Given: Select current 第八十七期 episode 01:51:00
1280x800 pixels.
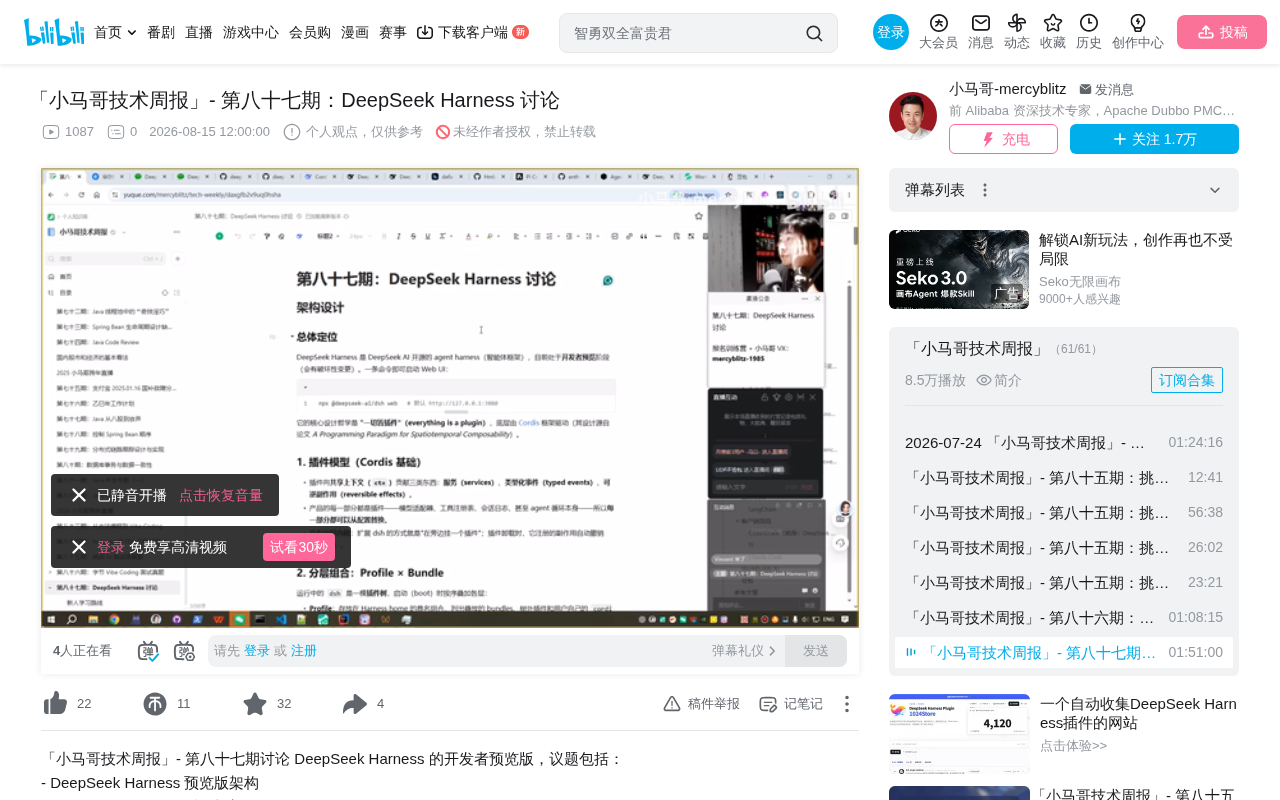Looking at the screenshot, I should [1064, 652].
